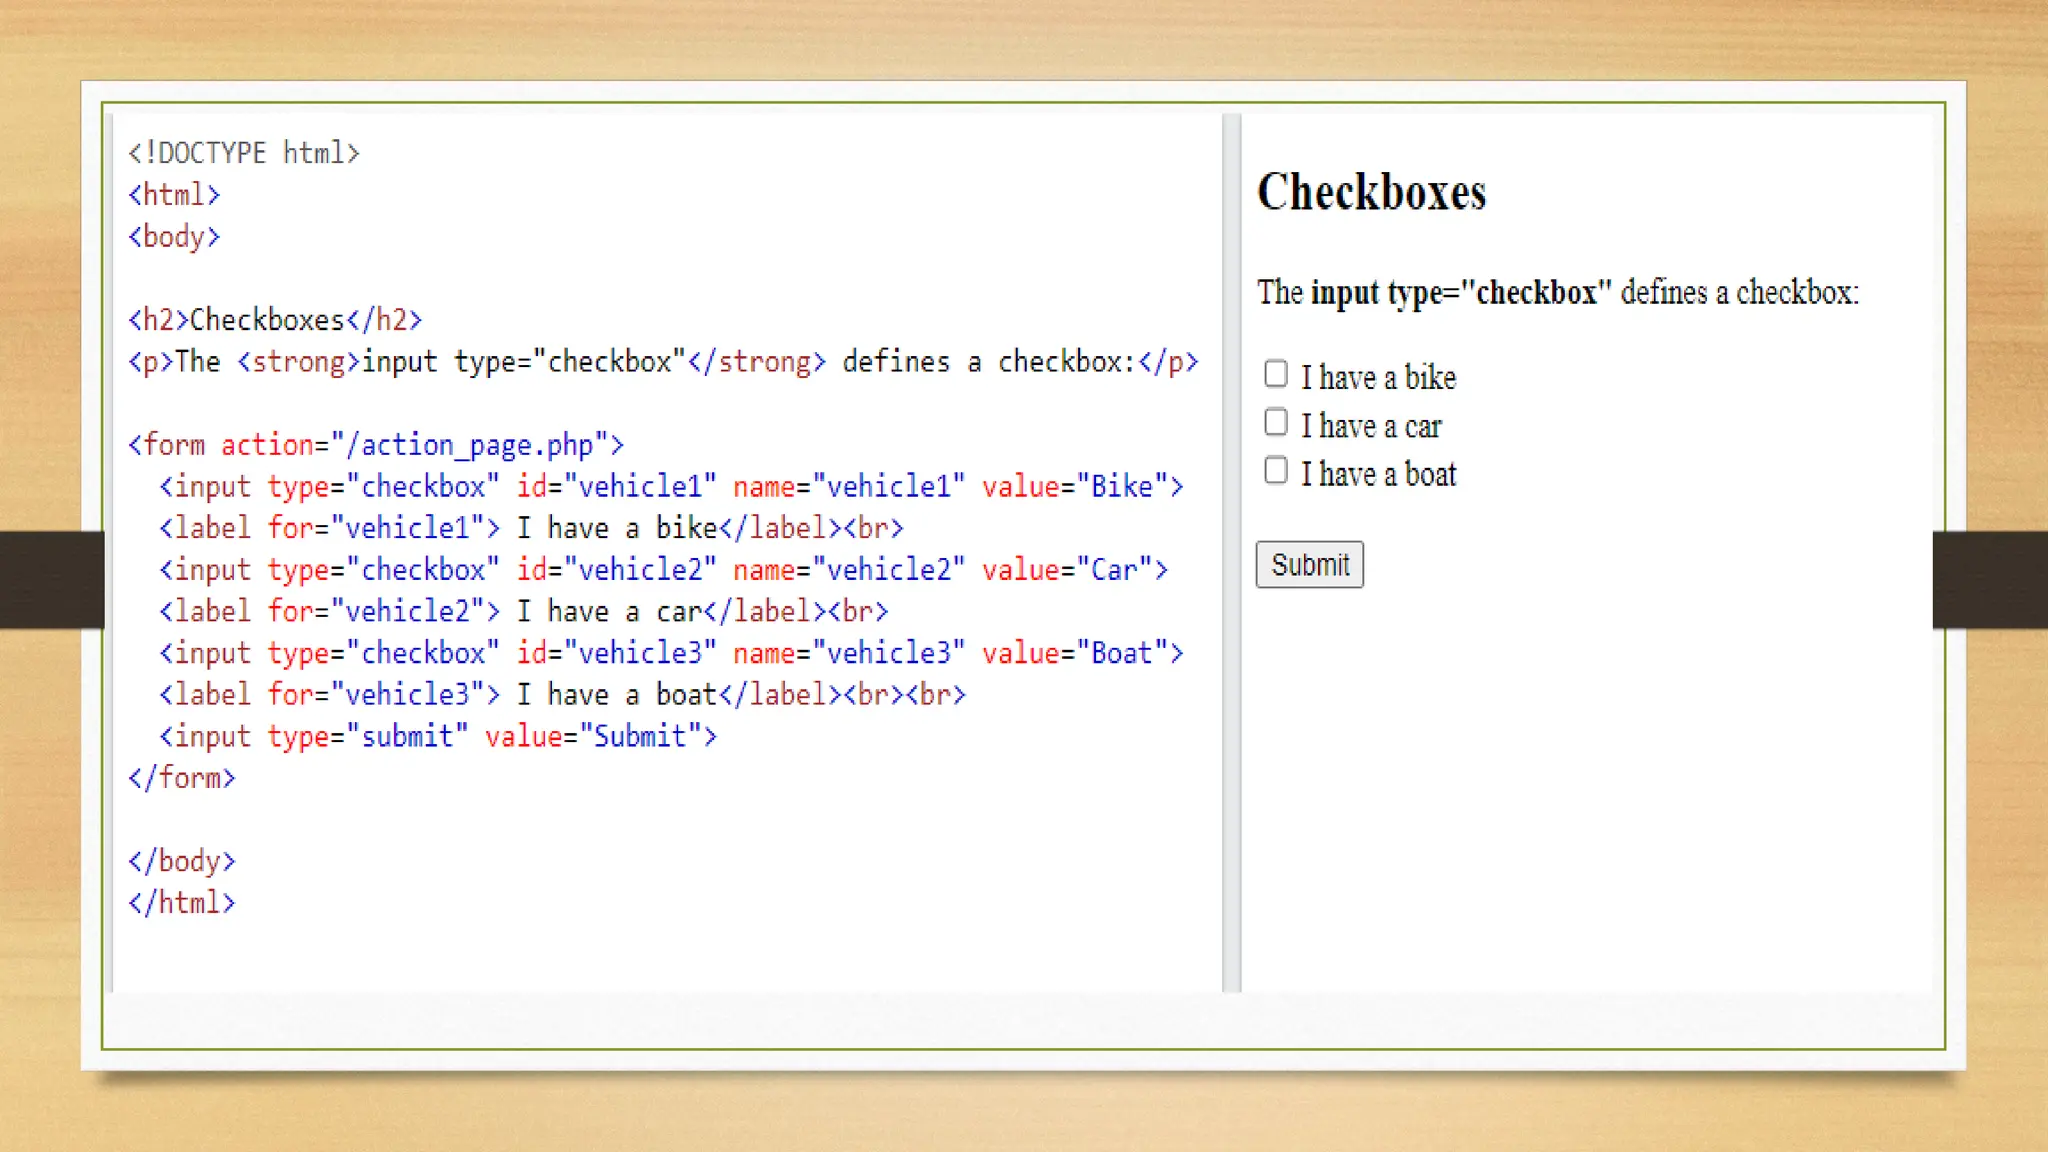Screen dimensions: 2048x1152
Task: Click the input type="submit" code line
Action: [438, 737]
